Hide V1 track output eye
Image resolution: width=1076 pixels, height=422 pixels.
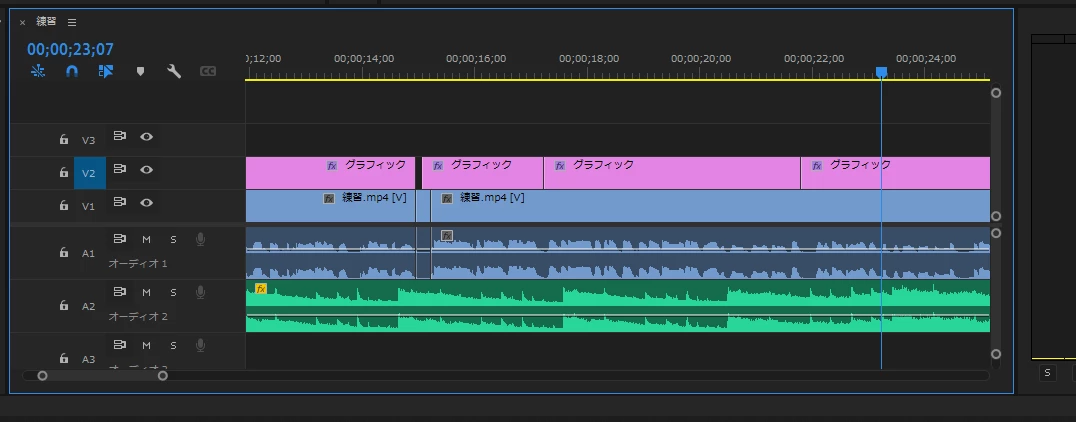tap(146, 202)
